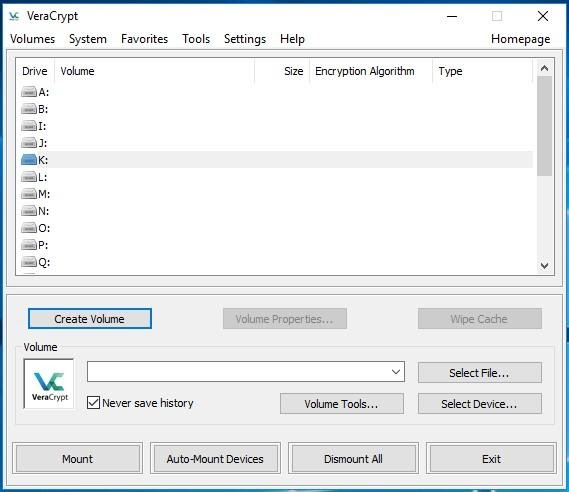This screenshot has height=492, width=569.
Task: Click the drive icon for J:
Action: click(x=29, y=143)
